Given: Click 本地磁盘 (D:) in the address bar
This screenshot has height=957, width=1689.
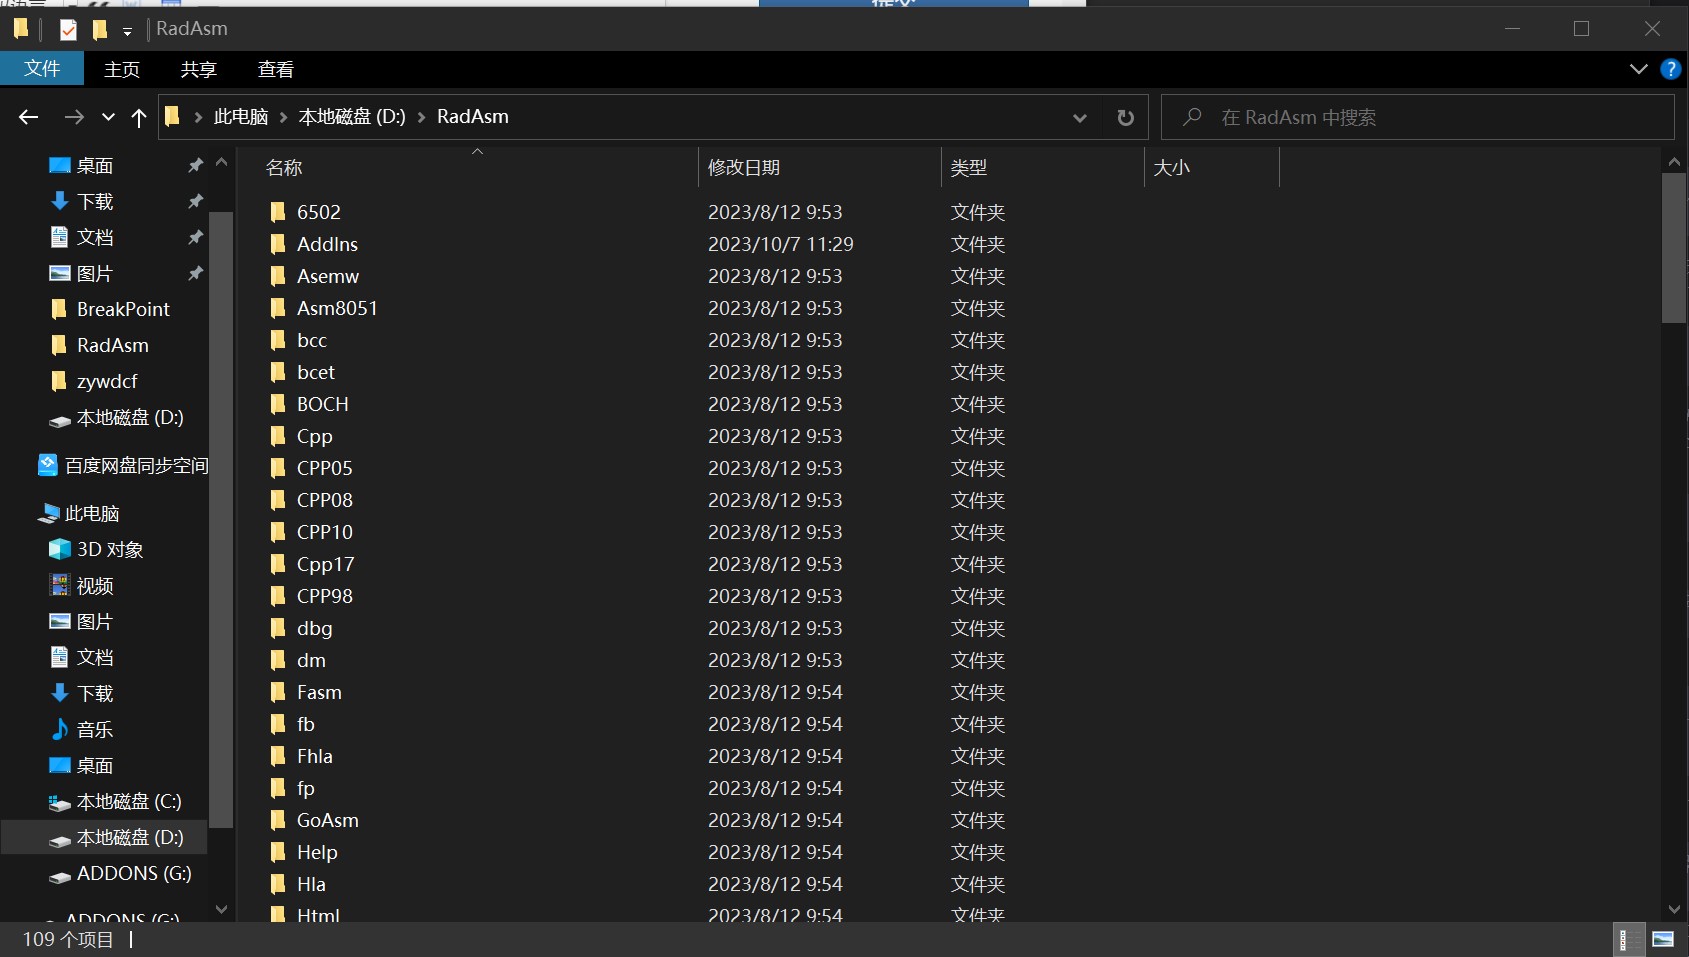Looking at the screenshot, I should click(x=352, y=117).
